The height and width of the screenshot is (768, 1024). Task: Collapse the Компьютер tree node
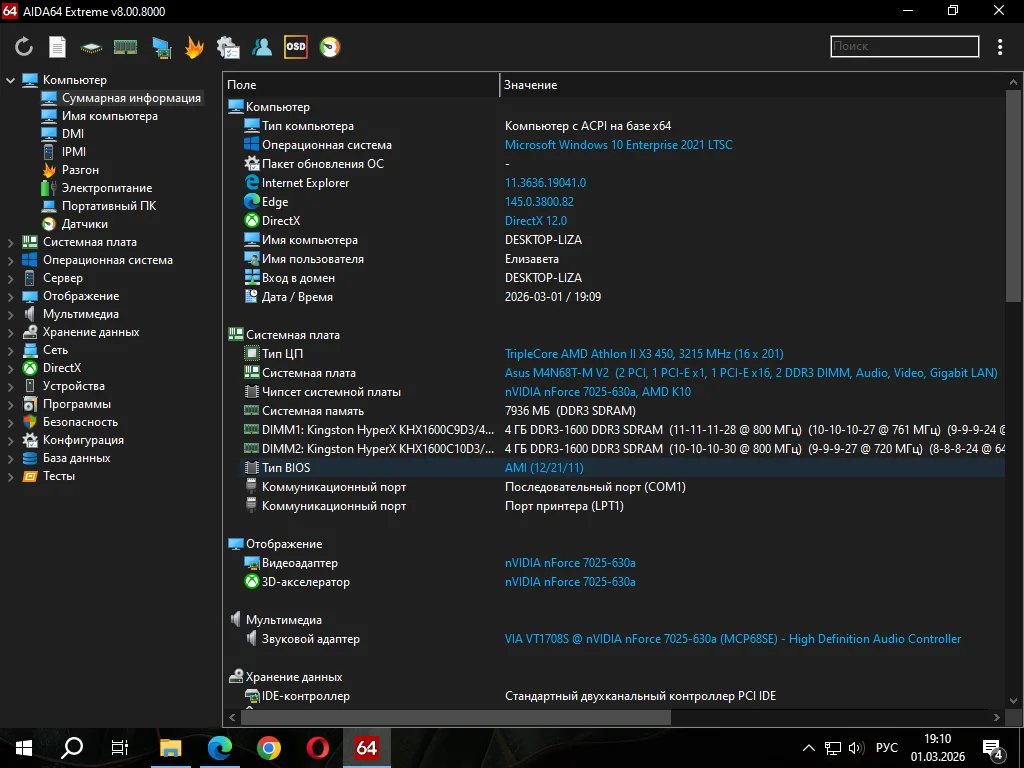coord(11,80)
